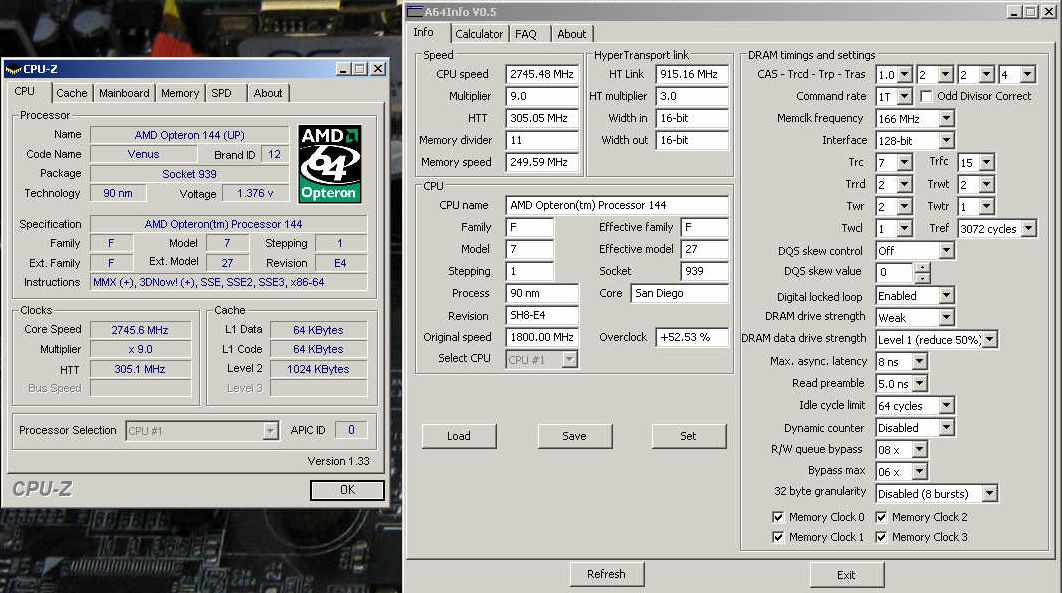
Task: Switch to the CPU-Z Cache tab
Action: pos(72,93)
